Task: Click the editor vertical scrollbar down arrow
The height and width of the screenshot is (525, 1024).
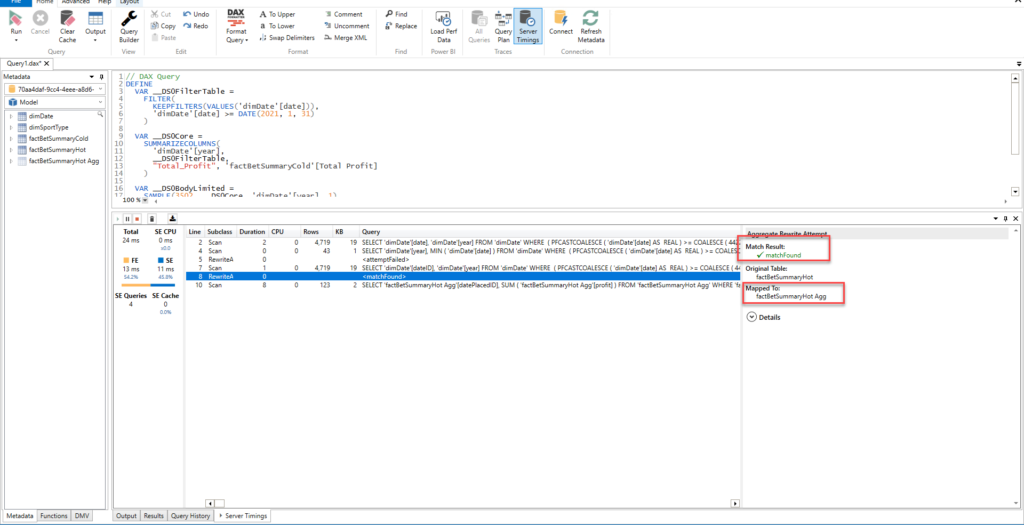Action: point(1015,191)
